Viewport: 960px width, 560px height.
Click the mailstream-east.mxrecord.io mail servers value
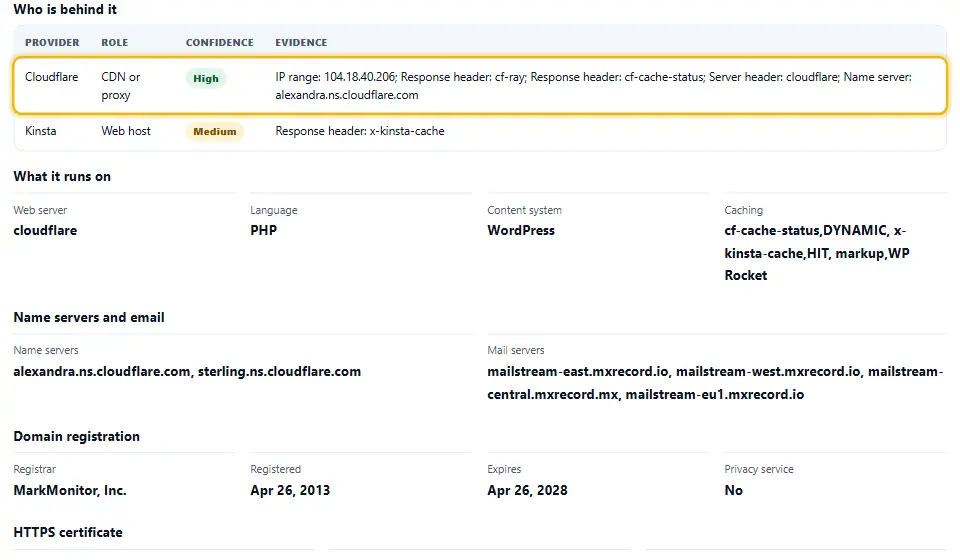pos(715,383)
